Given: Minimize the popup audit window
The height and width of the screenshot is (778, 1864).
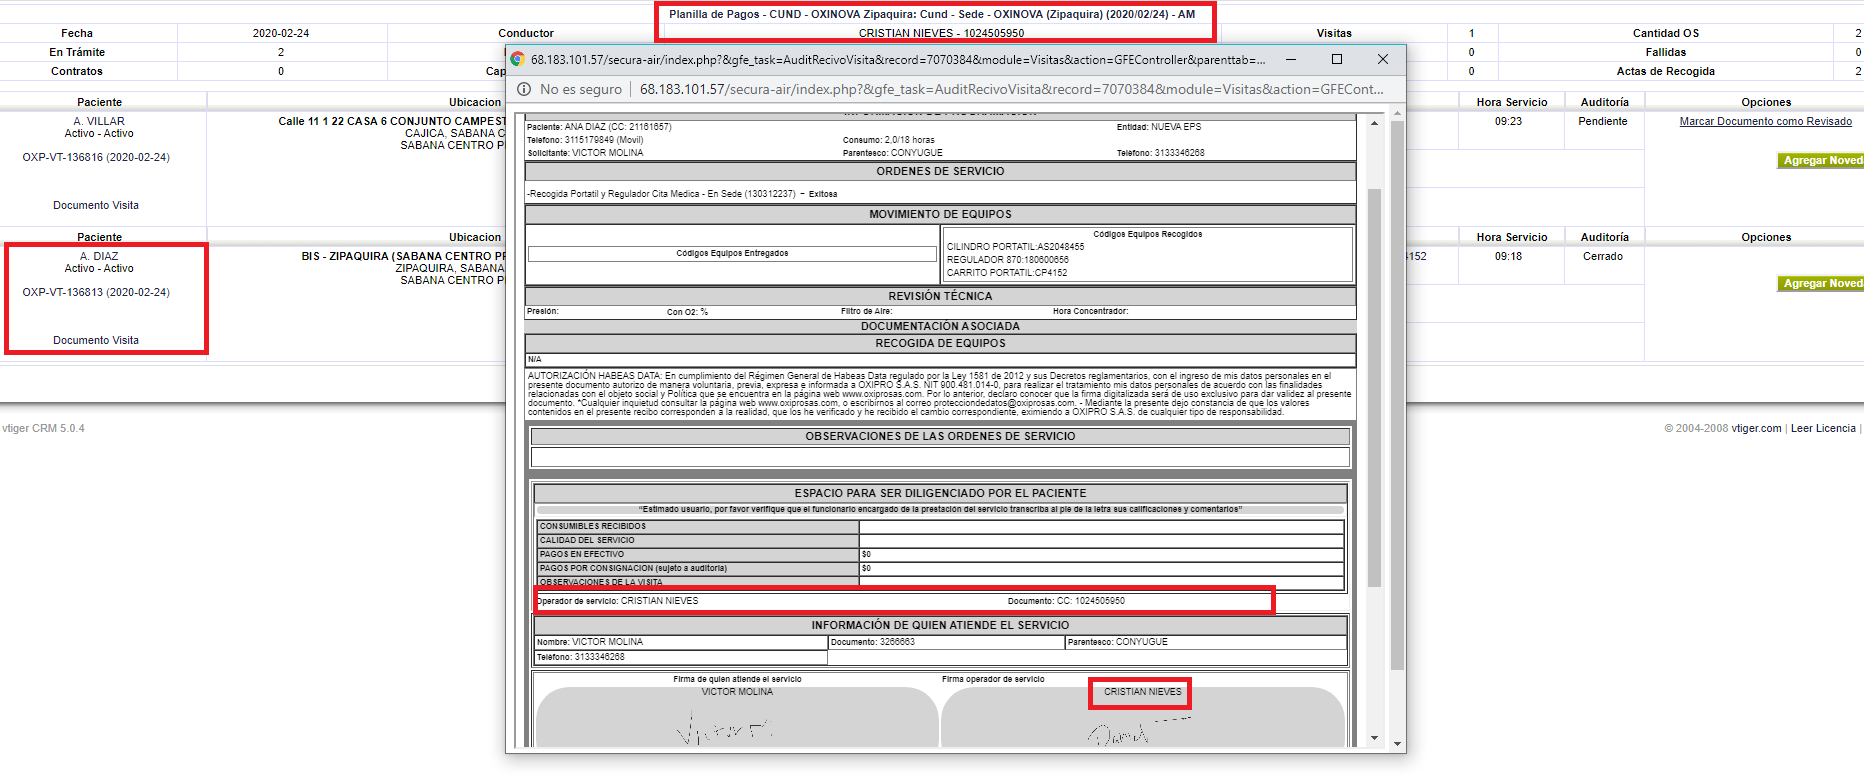Looking at the screenshot, I should 1291,59.
